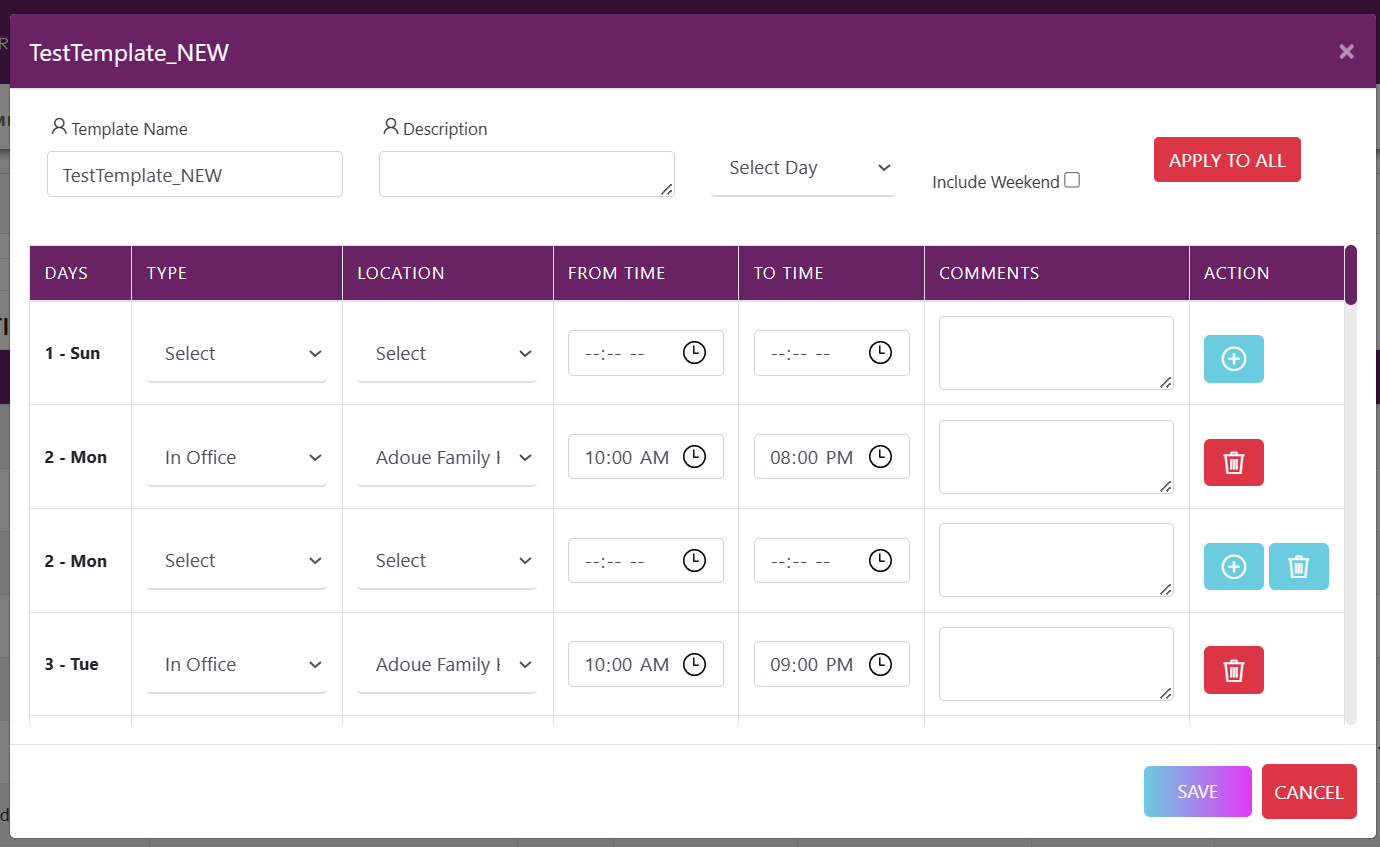This screenshot has width=1380, height=847.
Task: Open clock picker in Tuesday To Time
Action: coord(880,664)
